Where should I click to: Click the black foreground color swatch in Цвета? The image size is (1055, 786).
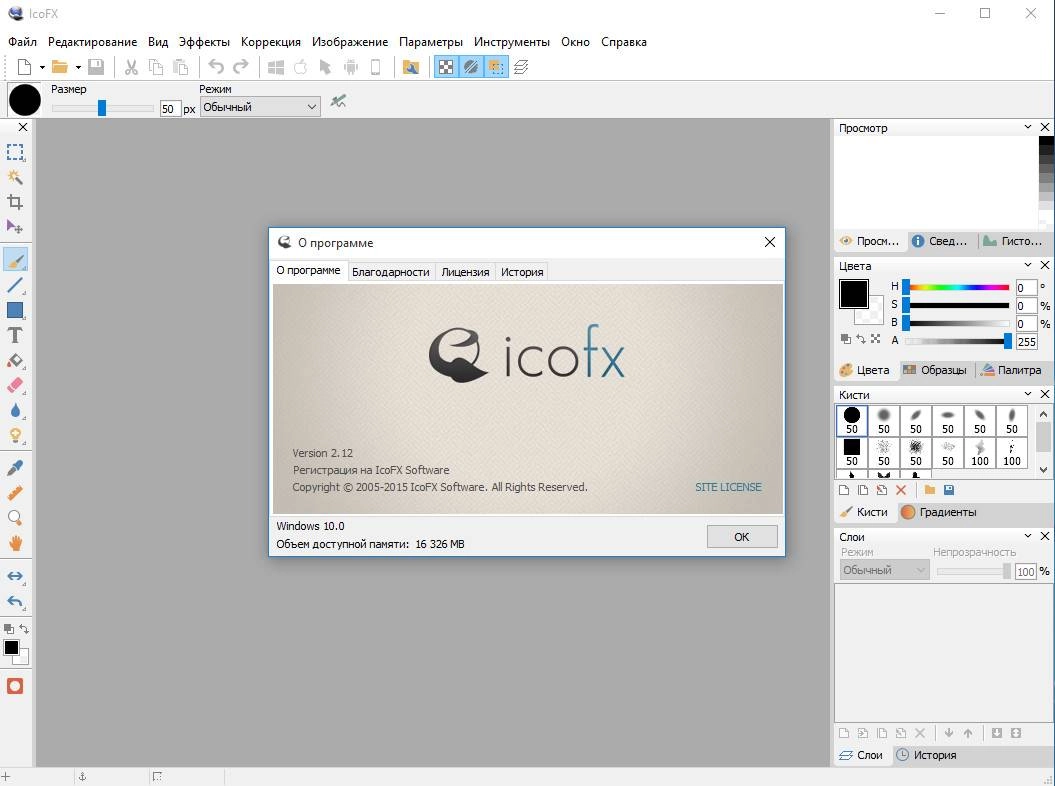pyautogui.click(x=853, y=294)
